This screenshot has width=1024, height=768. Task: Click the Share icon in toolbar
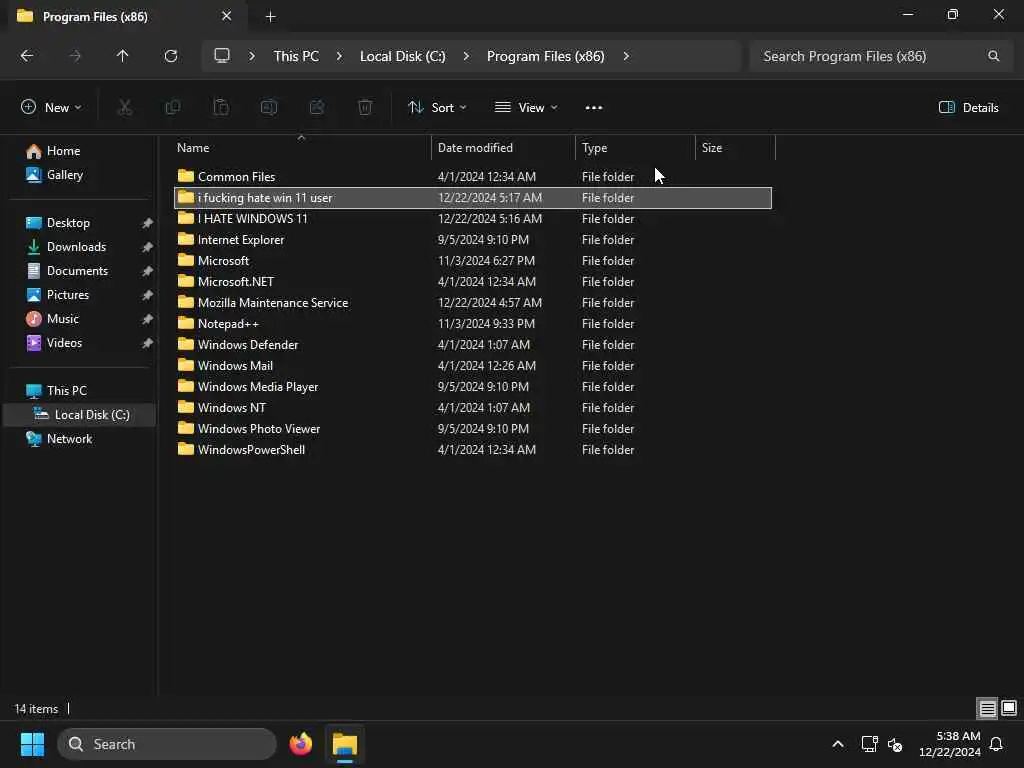click(x=317, y=107)
